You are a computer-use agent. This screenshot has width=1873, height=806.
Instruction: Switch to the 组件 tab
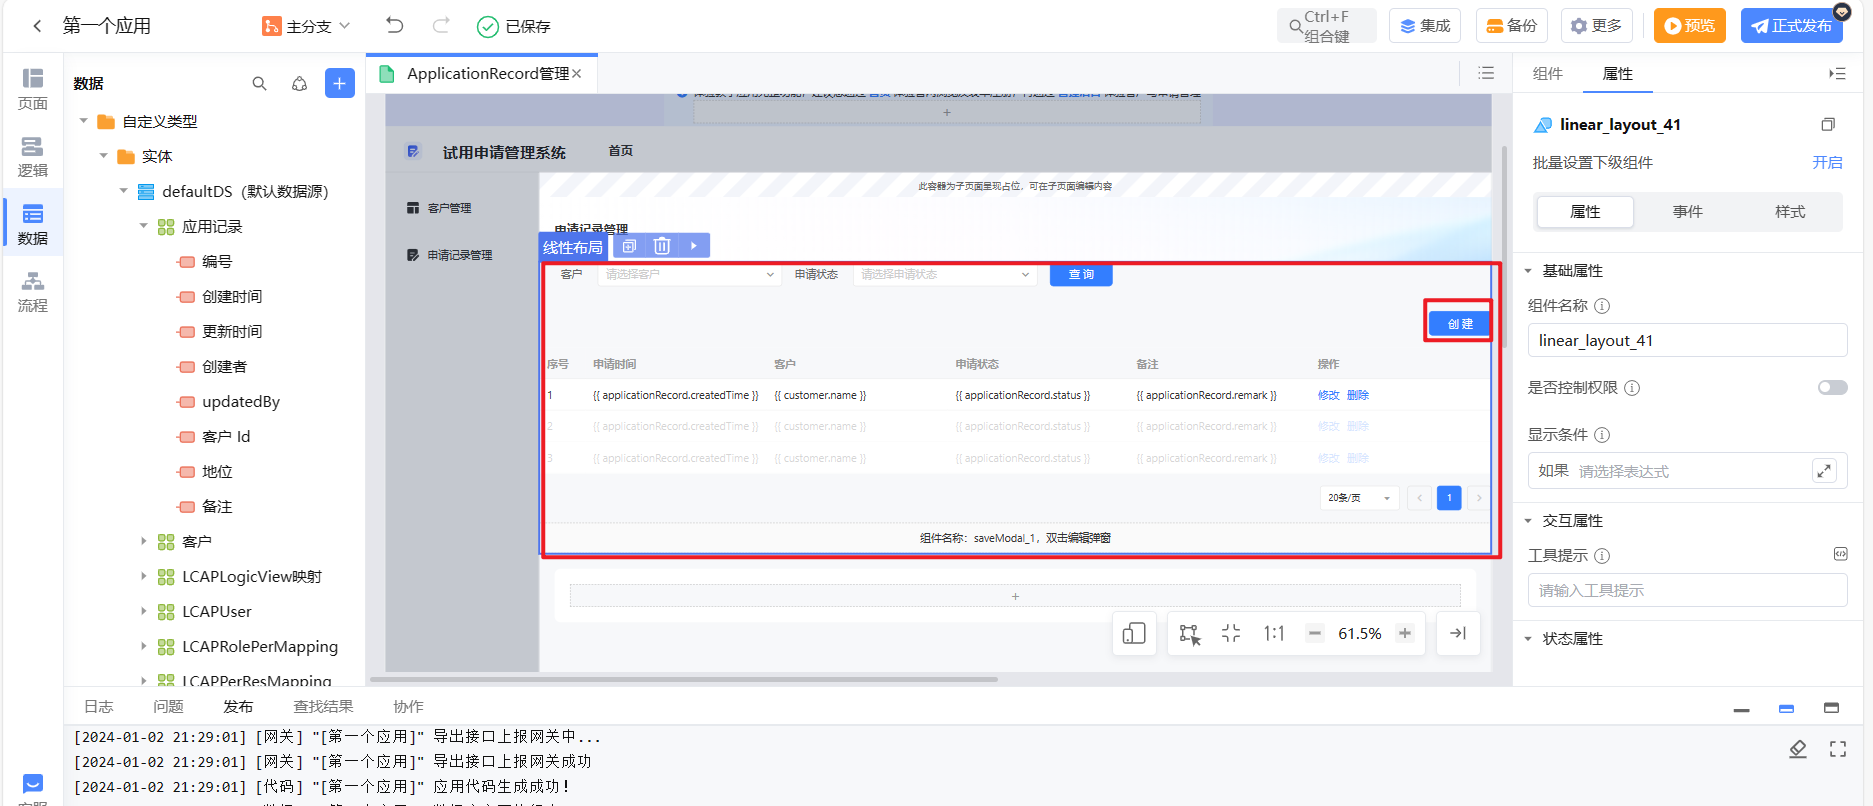[1547, 73]
